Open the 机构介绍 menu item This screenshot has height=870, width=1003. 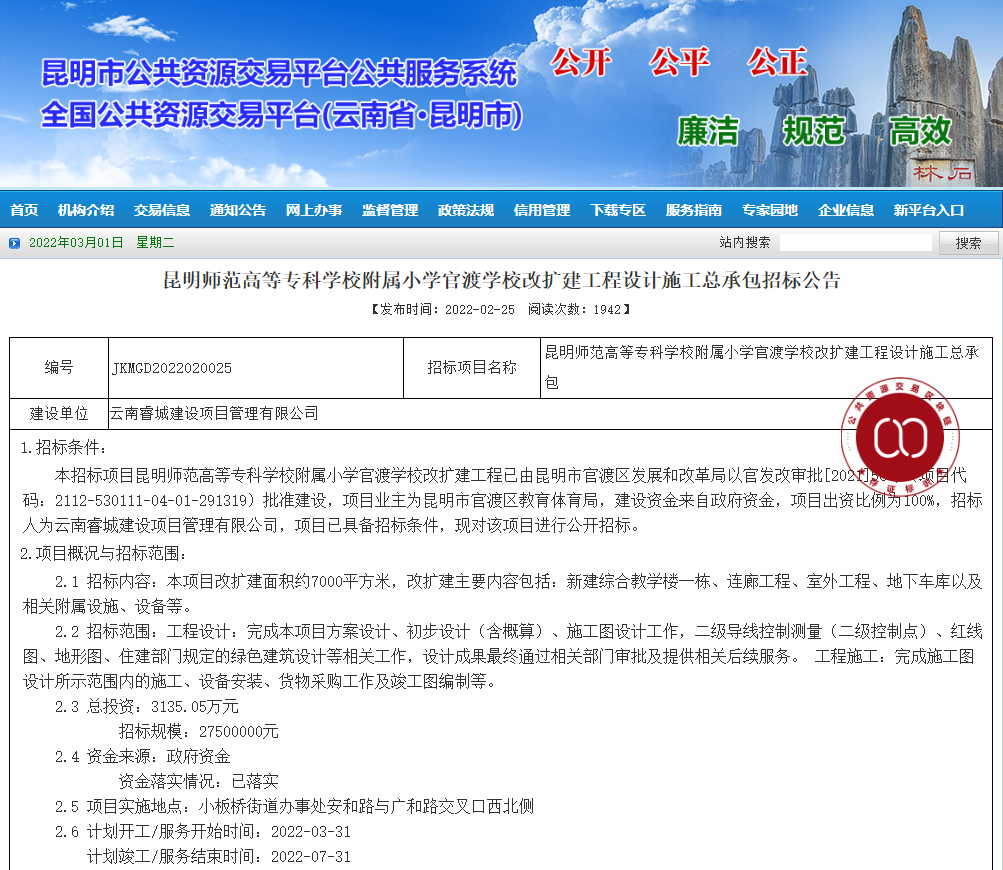point(86,210)
